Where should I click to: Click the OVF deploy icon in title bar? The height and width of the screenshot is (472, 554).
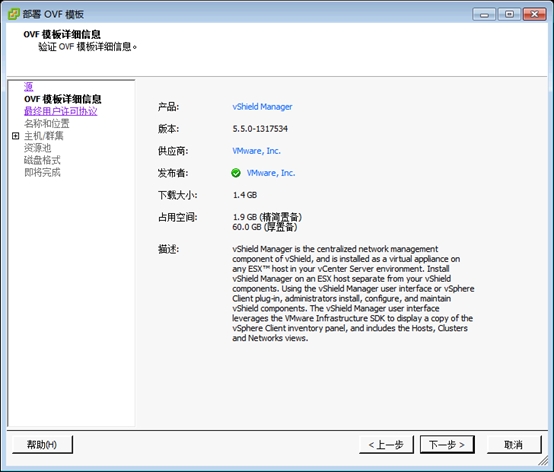pos(14,14)
